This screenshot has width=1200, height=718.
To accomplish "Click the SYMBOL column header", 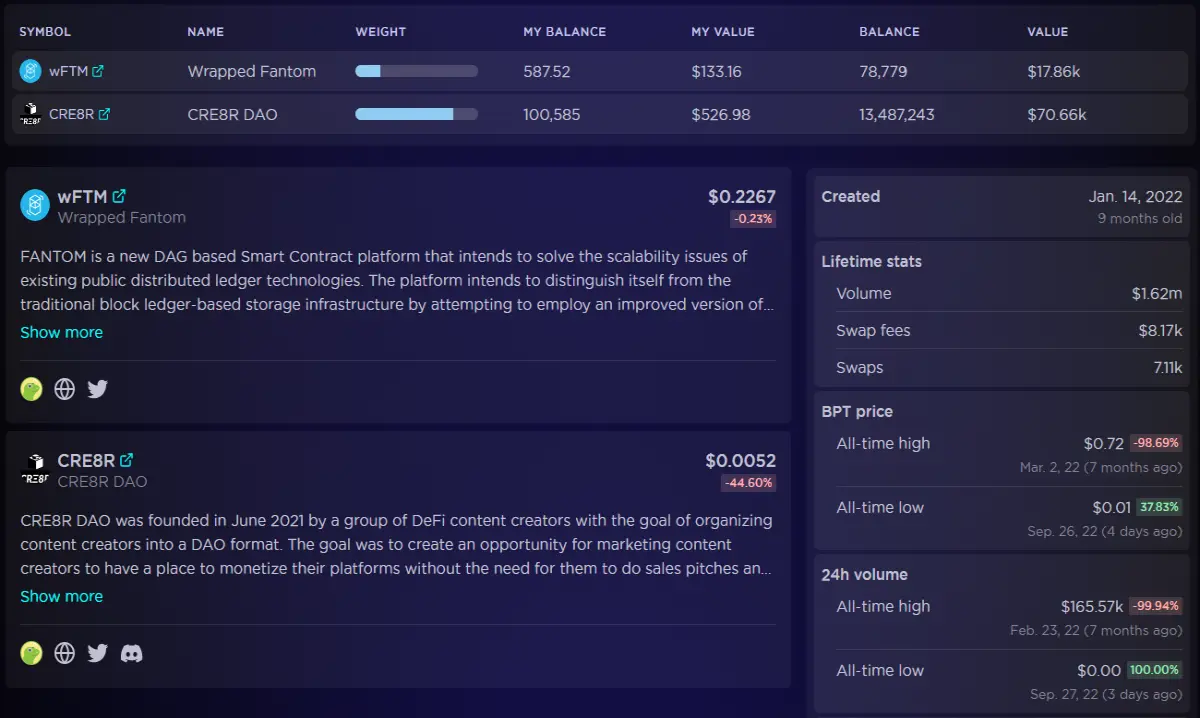I will click(x=45, y=32).
